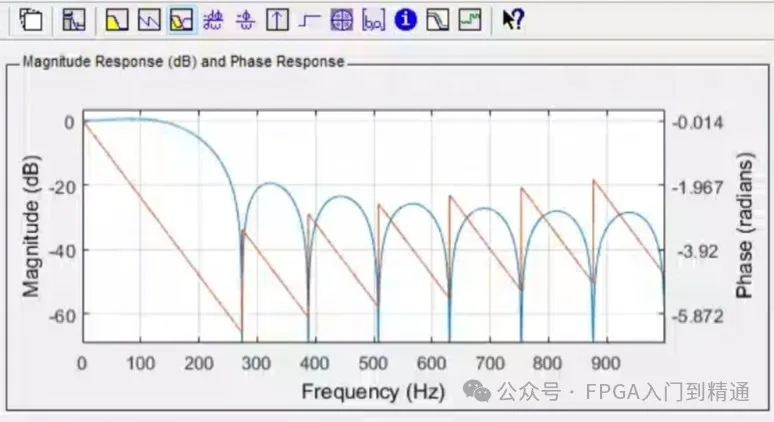Select Magnitude and Phase Responses view
This screenshot has height=422, width=774.
pyautogui.click(x=180, y=19)
